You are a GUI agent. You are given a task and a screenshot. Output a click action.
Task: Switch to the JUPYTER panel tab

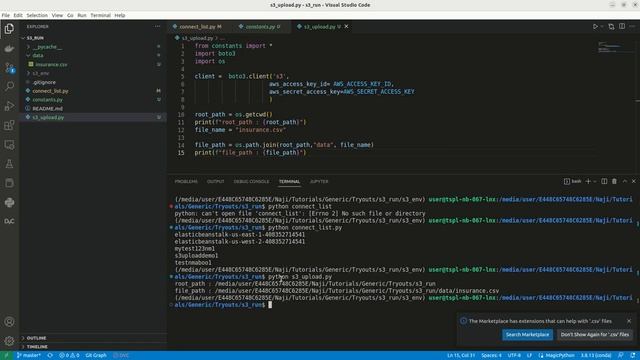click(319, 181)
